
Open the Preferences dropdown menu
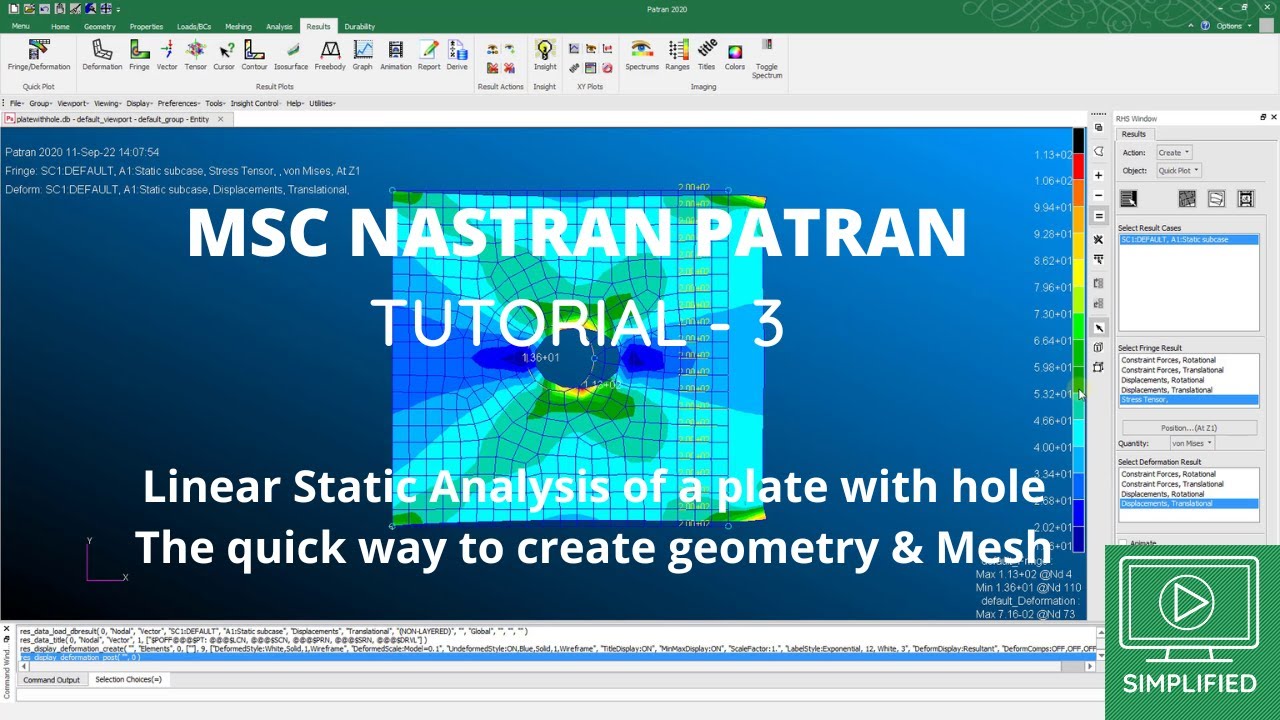coord(180,103)
